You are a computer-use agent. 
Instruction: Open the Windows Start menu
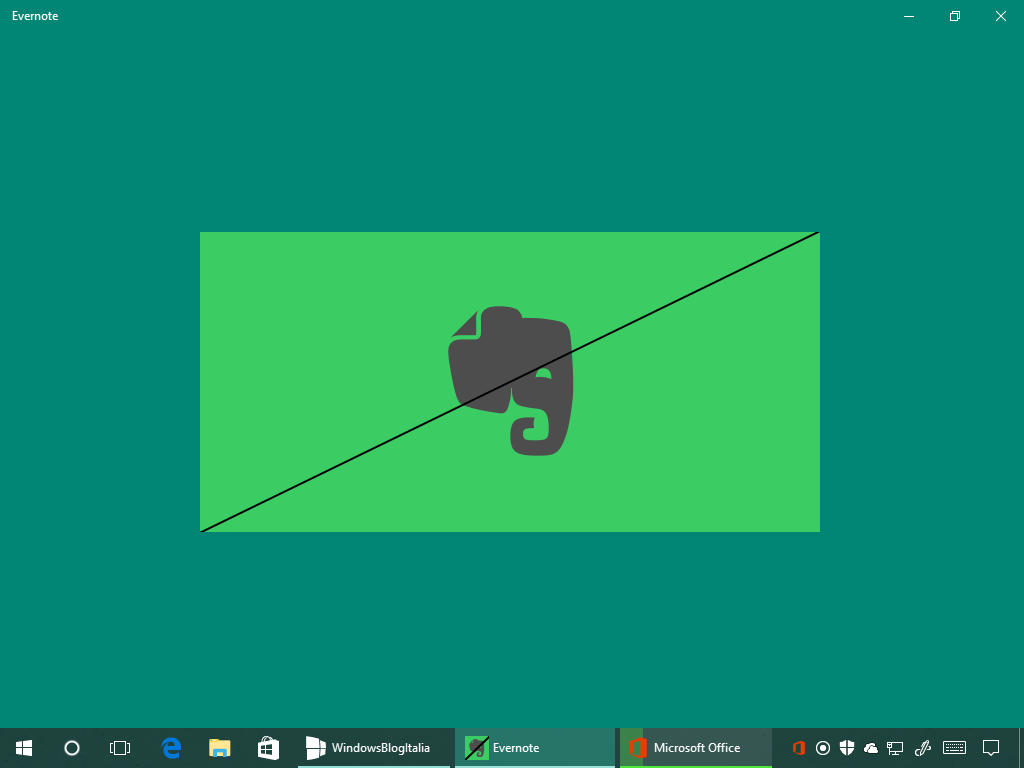point(24,748)
